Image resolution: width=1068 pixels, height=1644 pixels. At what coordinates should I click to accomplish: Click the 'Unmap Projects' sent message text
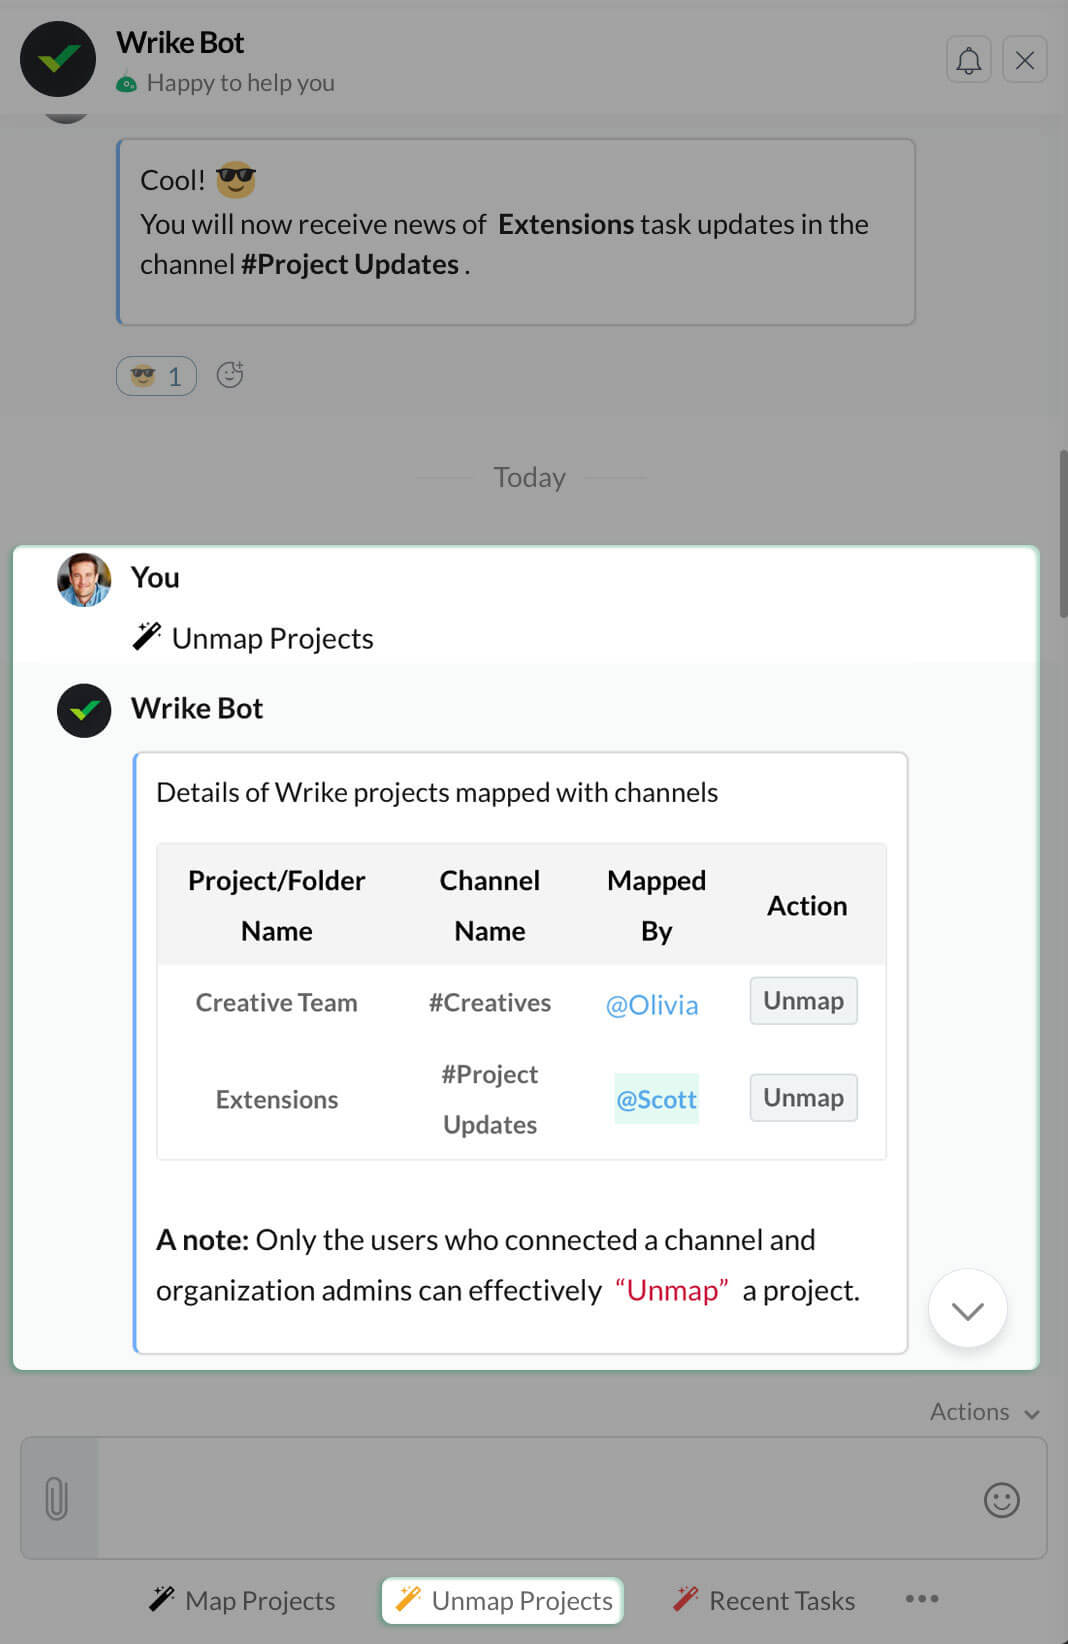tap(272, 638)
